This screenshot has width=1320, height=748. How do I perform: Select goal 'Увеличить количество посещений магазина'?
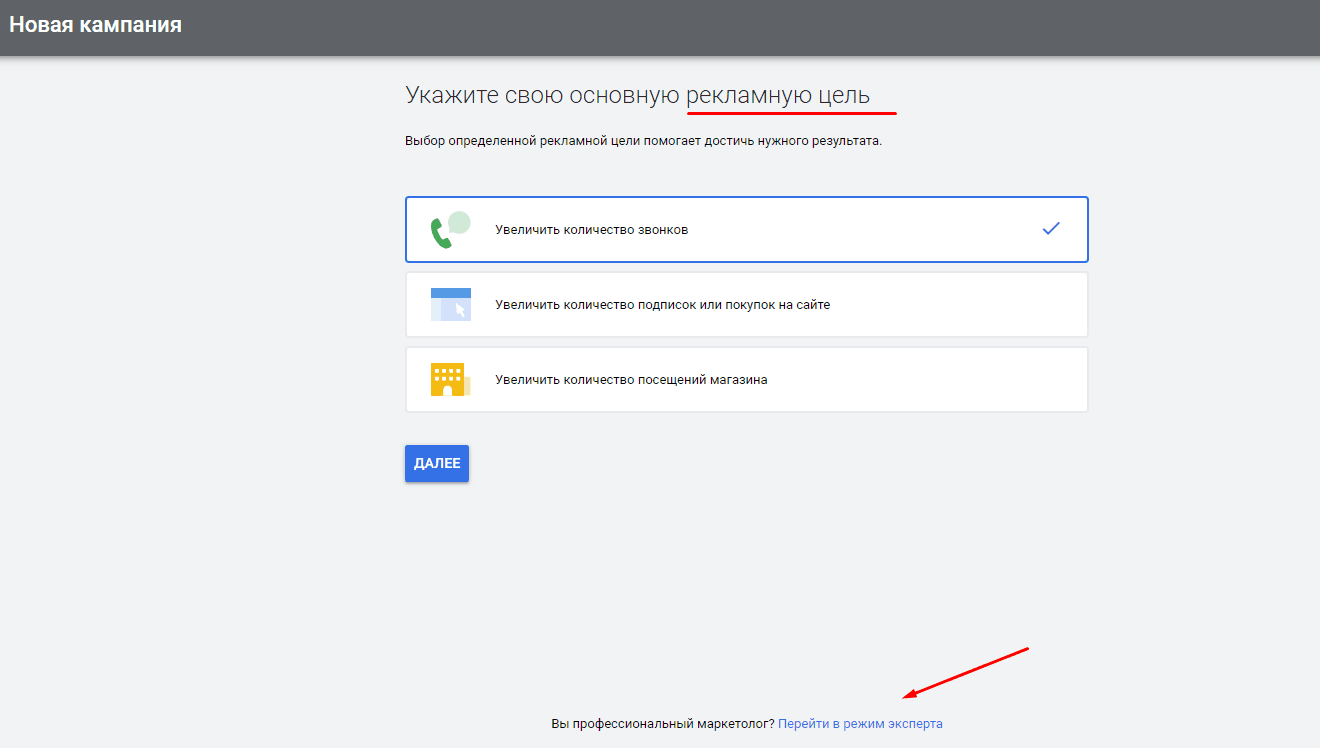pyautogui.click(x=745, y=379)
